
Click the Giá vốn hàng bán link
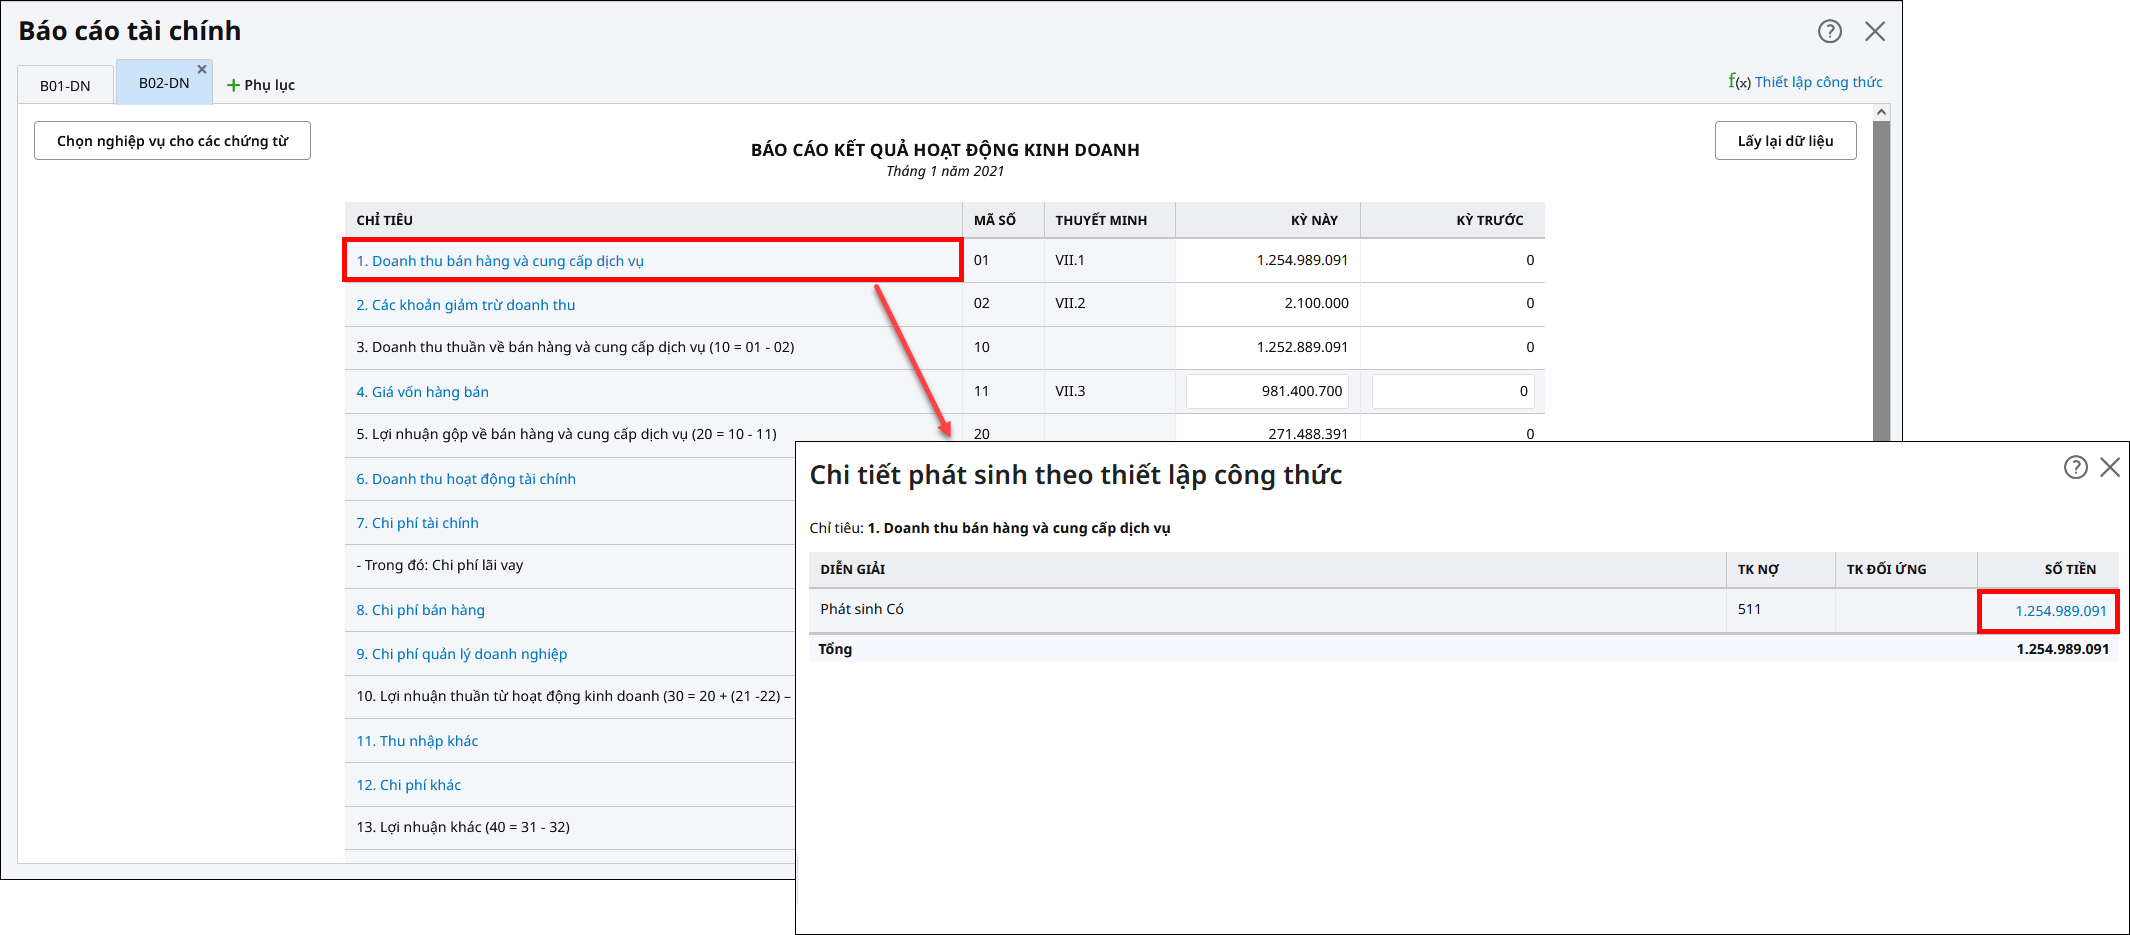[x=422, y=392]
